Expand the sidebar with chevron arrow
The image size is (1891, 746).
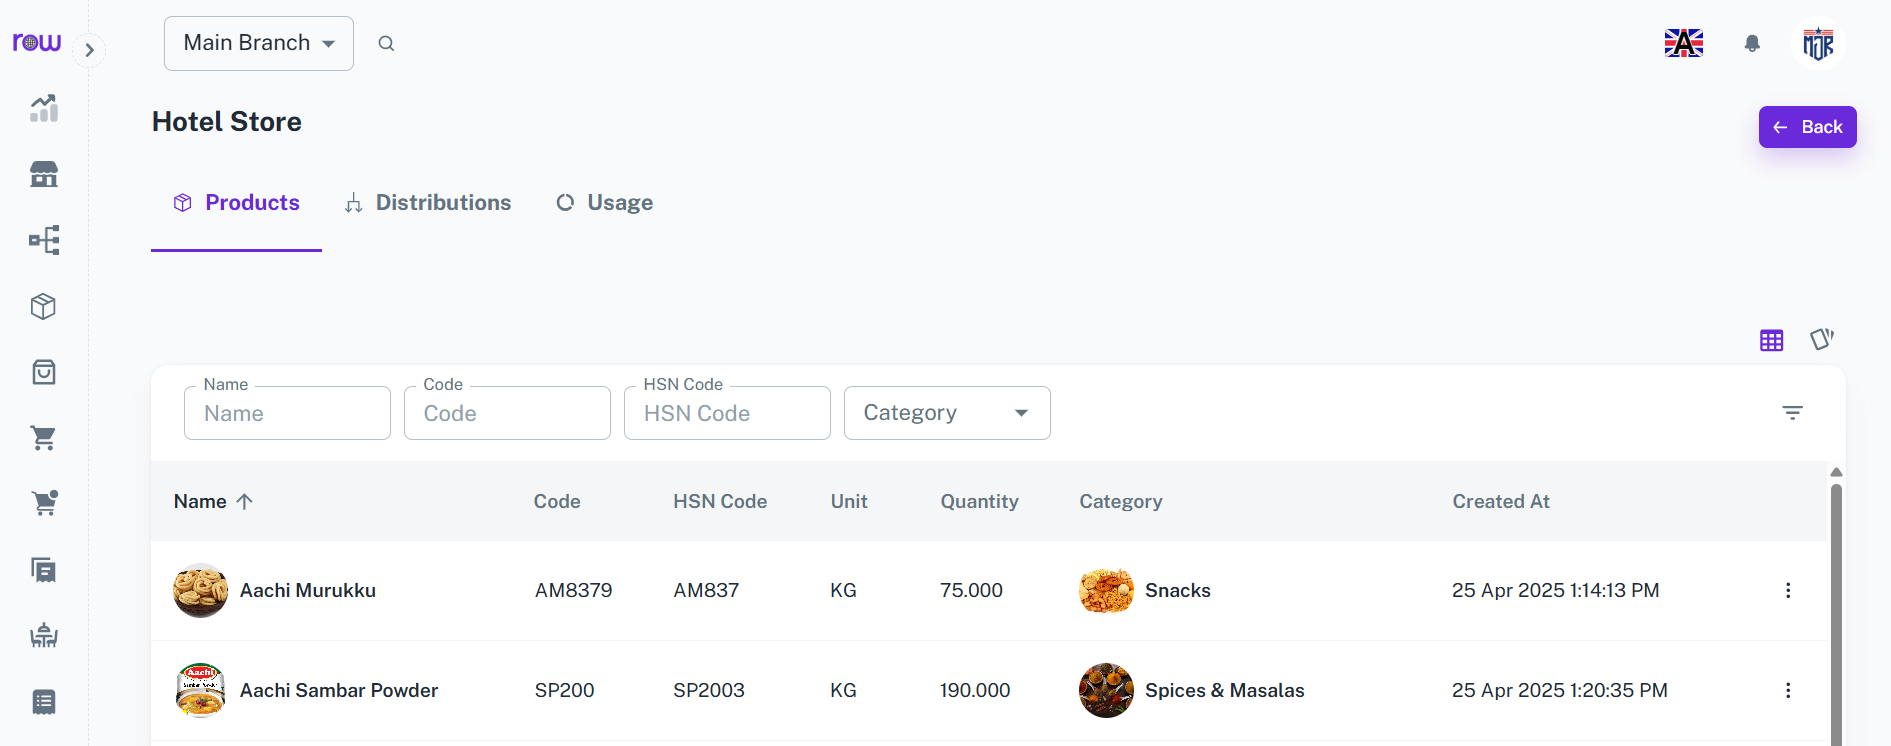click(x=90, y=50)
